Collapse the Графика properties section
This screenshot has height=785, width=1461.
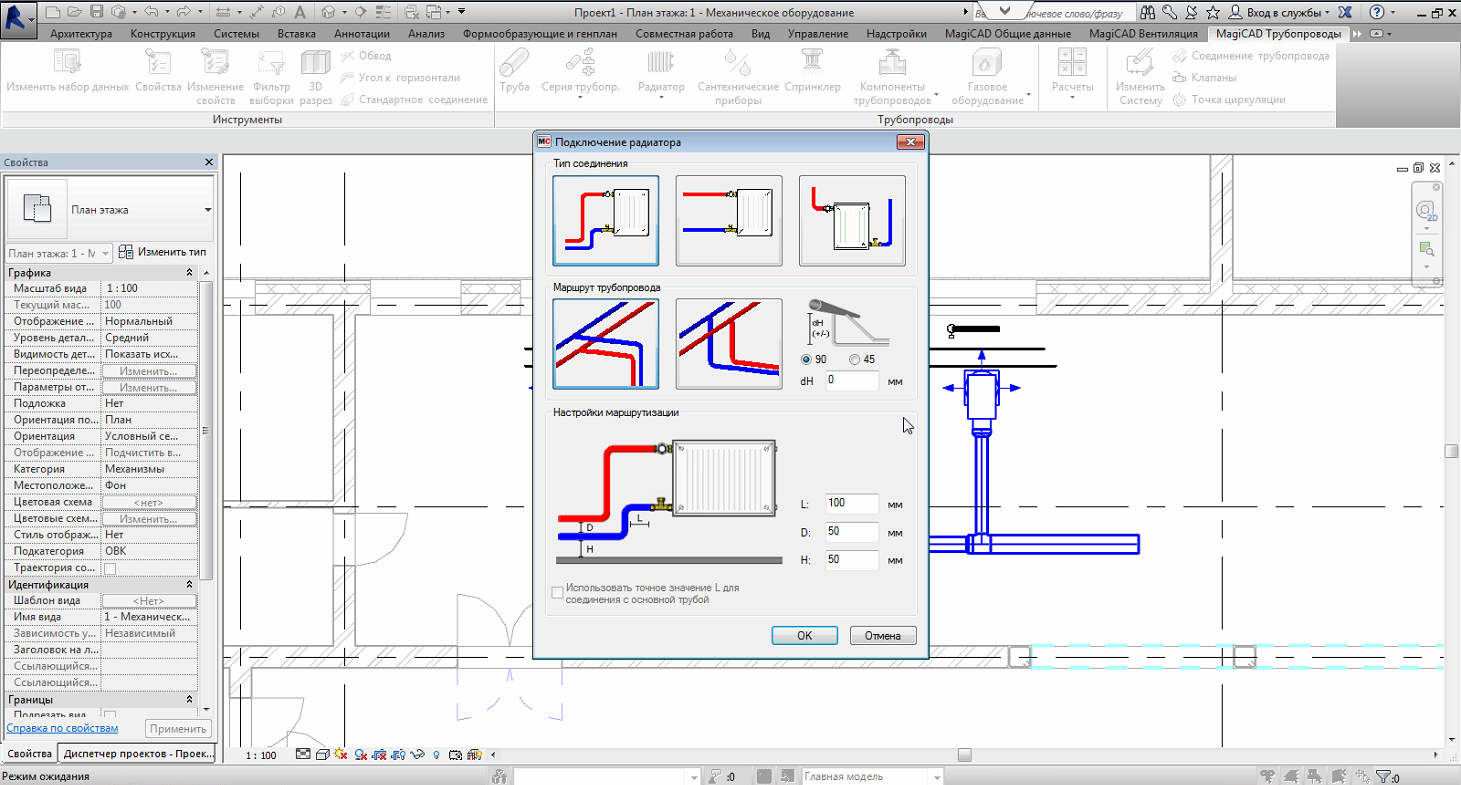point(190,273)
